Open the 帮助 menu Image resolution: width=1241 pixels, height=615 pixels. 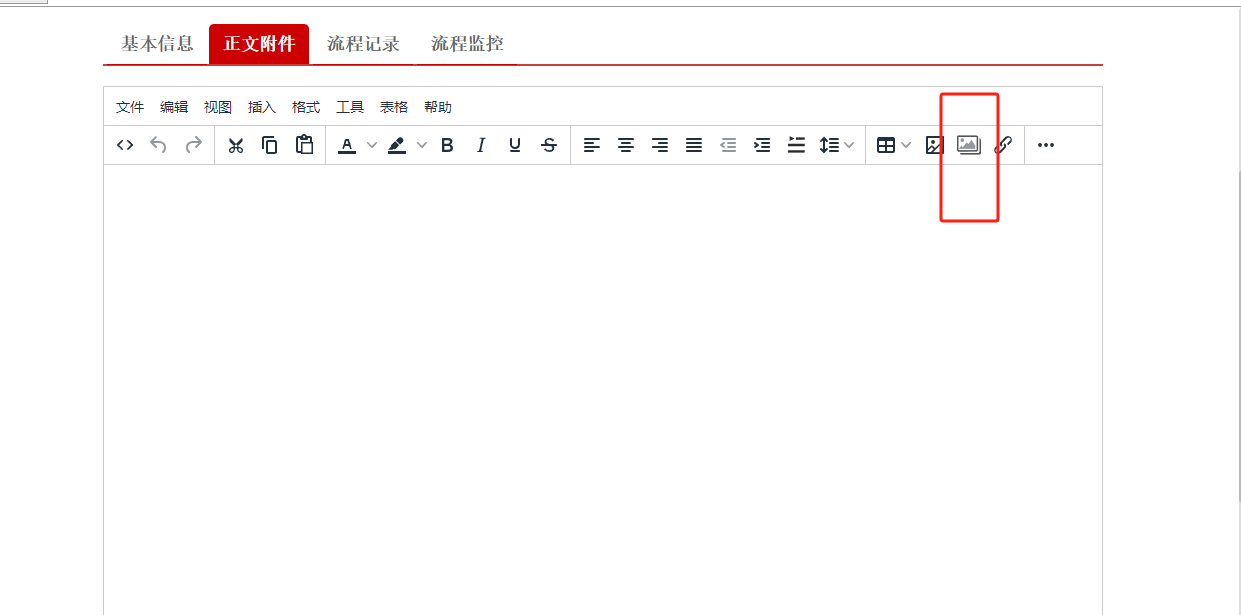(x=438, y=107)
